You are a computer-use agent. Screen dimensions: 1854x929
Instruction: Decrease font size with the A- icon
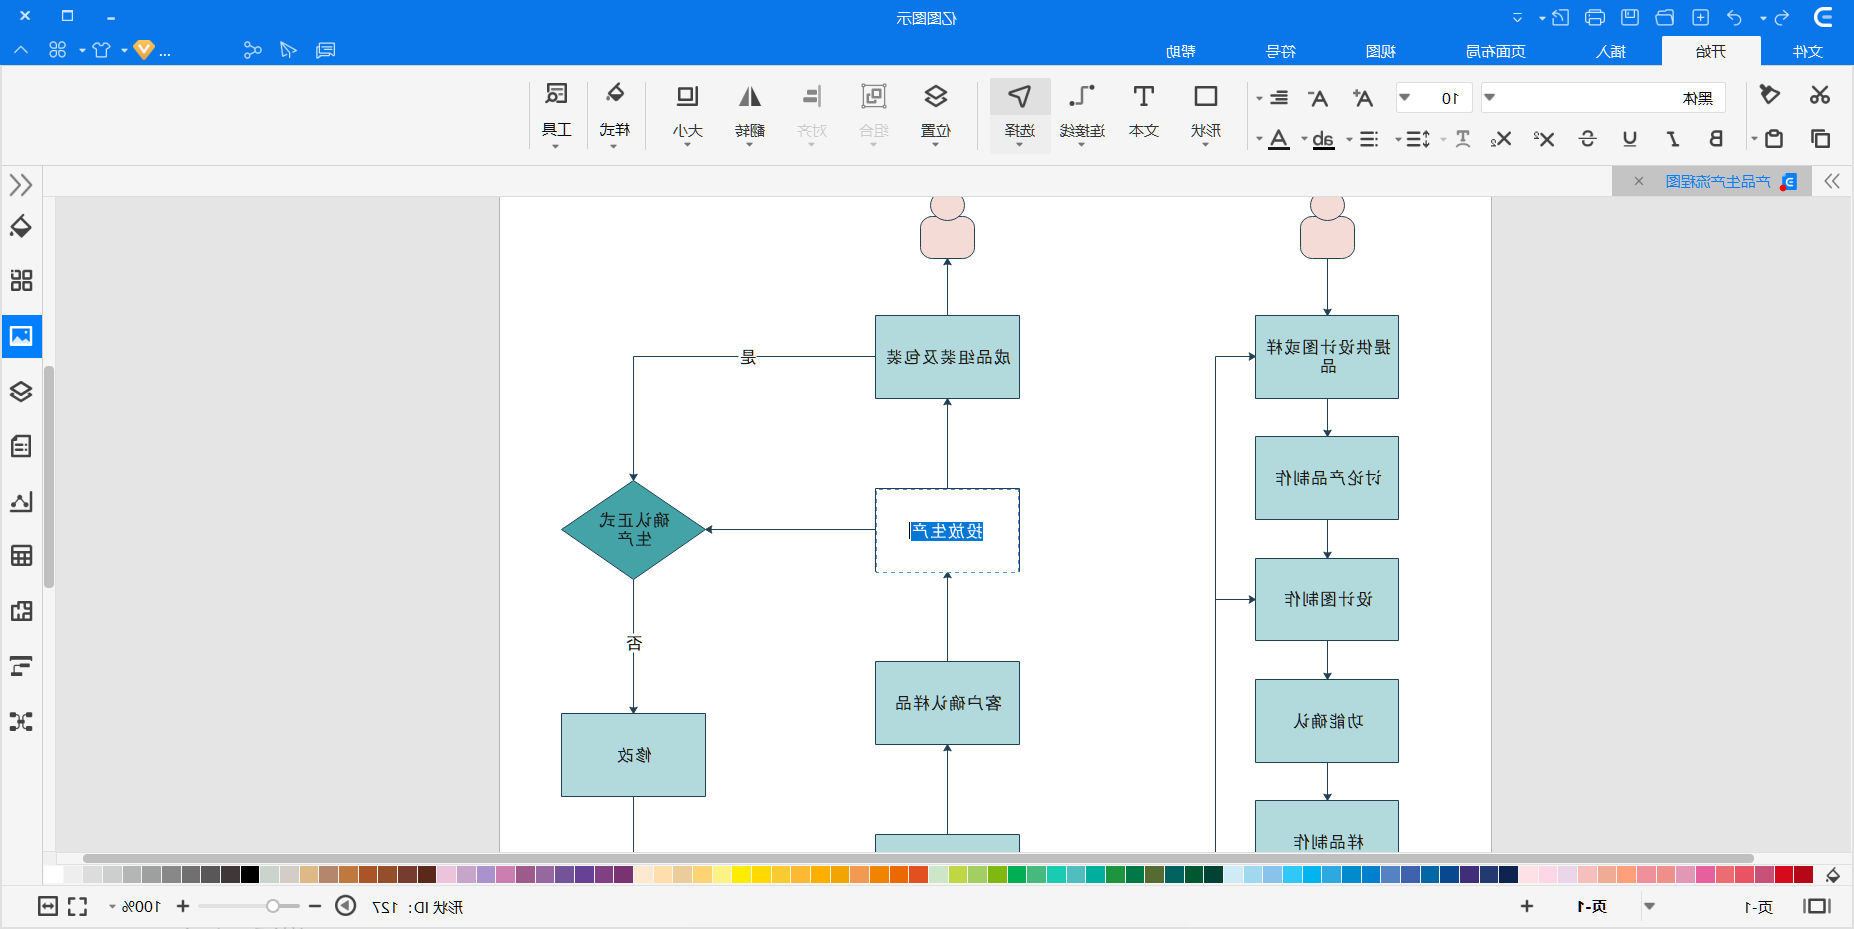(1318, 97)
